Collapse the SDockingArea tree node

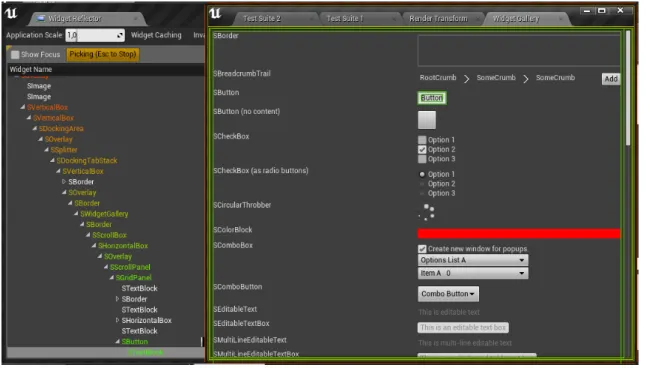(x=35, y=129)
